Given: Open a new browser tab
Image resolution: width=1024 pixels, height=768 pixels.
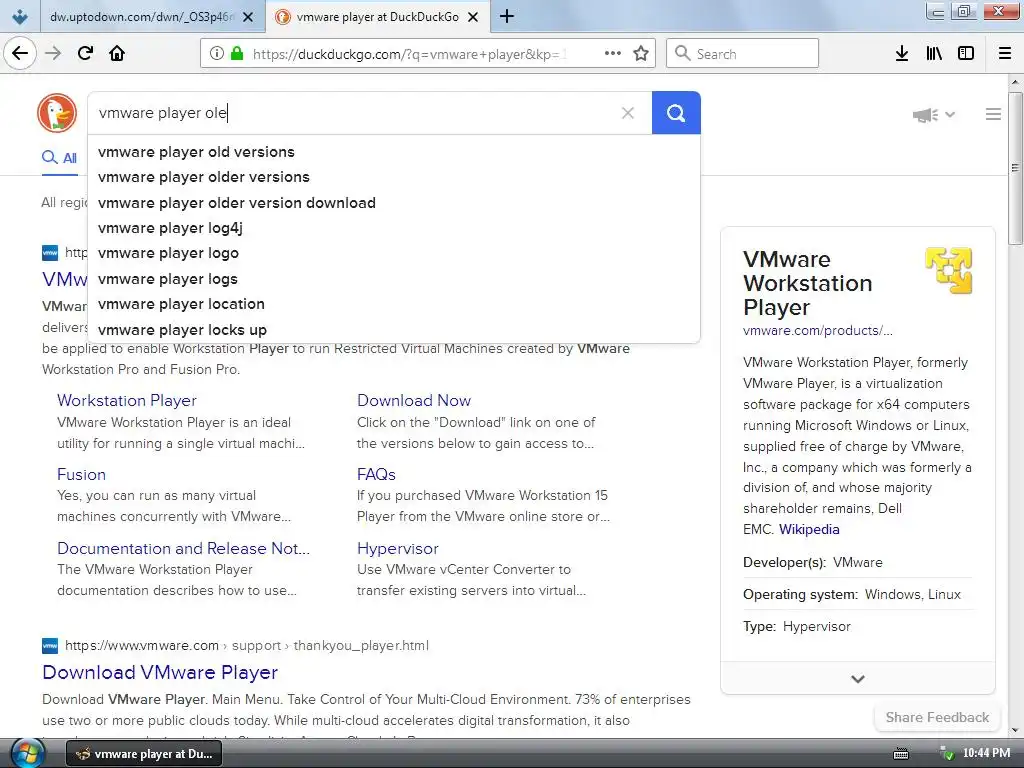Looking at the screenshot, I should point(507,16).
